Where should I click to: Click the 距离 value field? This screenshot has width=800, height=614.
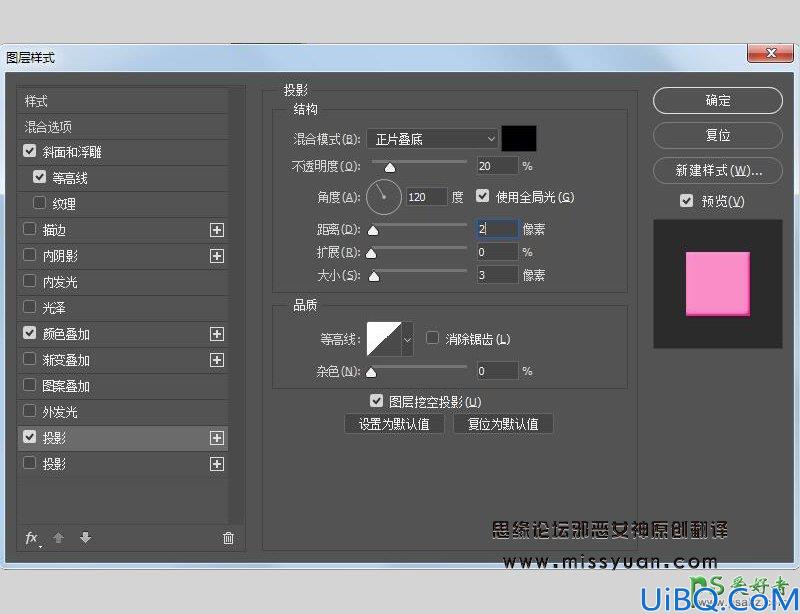coord(497,229)
